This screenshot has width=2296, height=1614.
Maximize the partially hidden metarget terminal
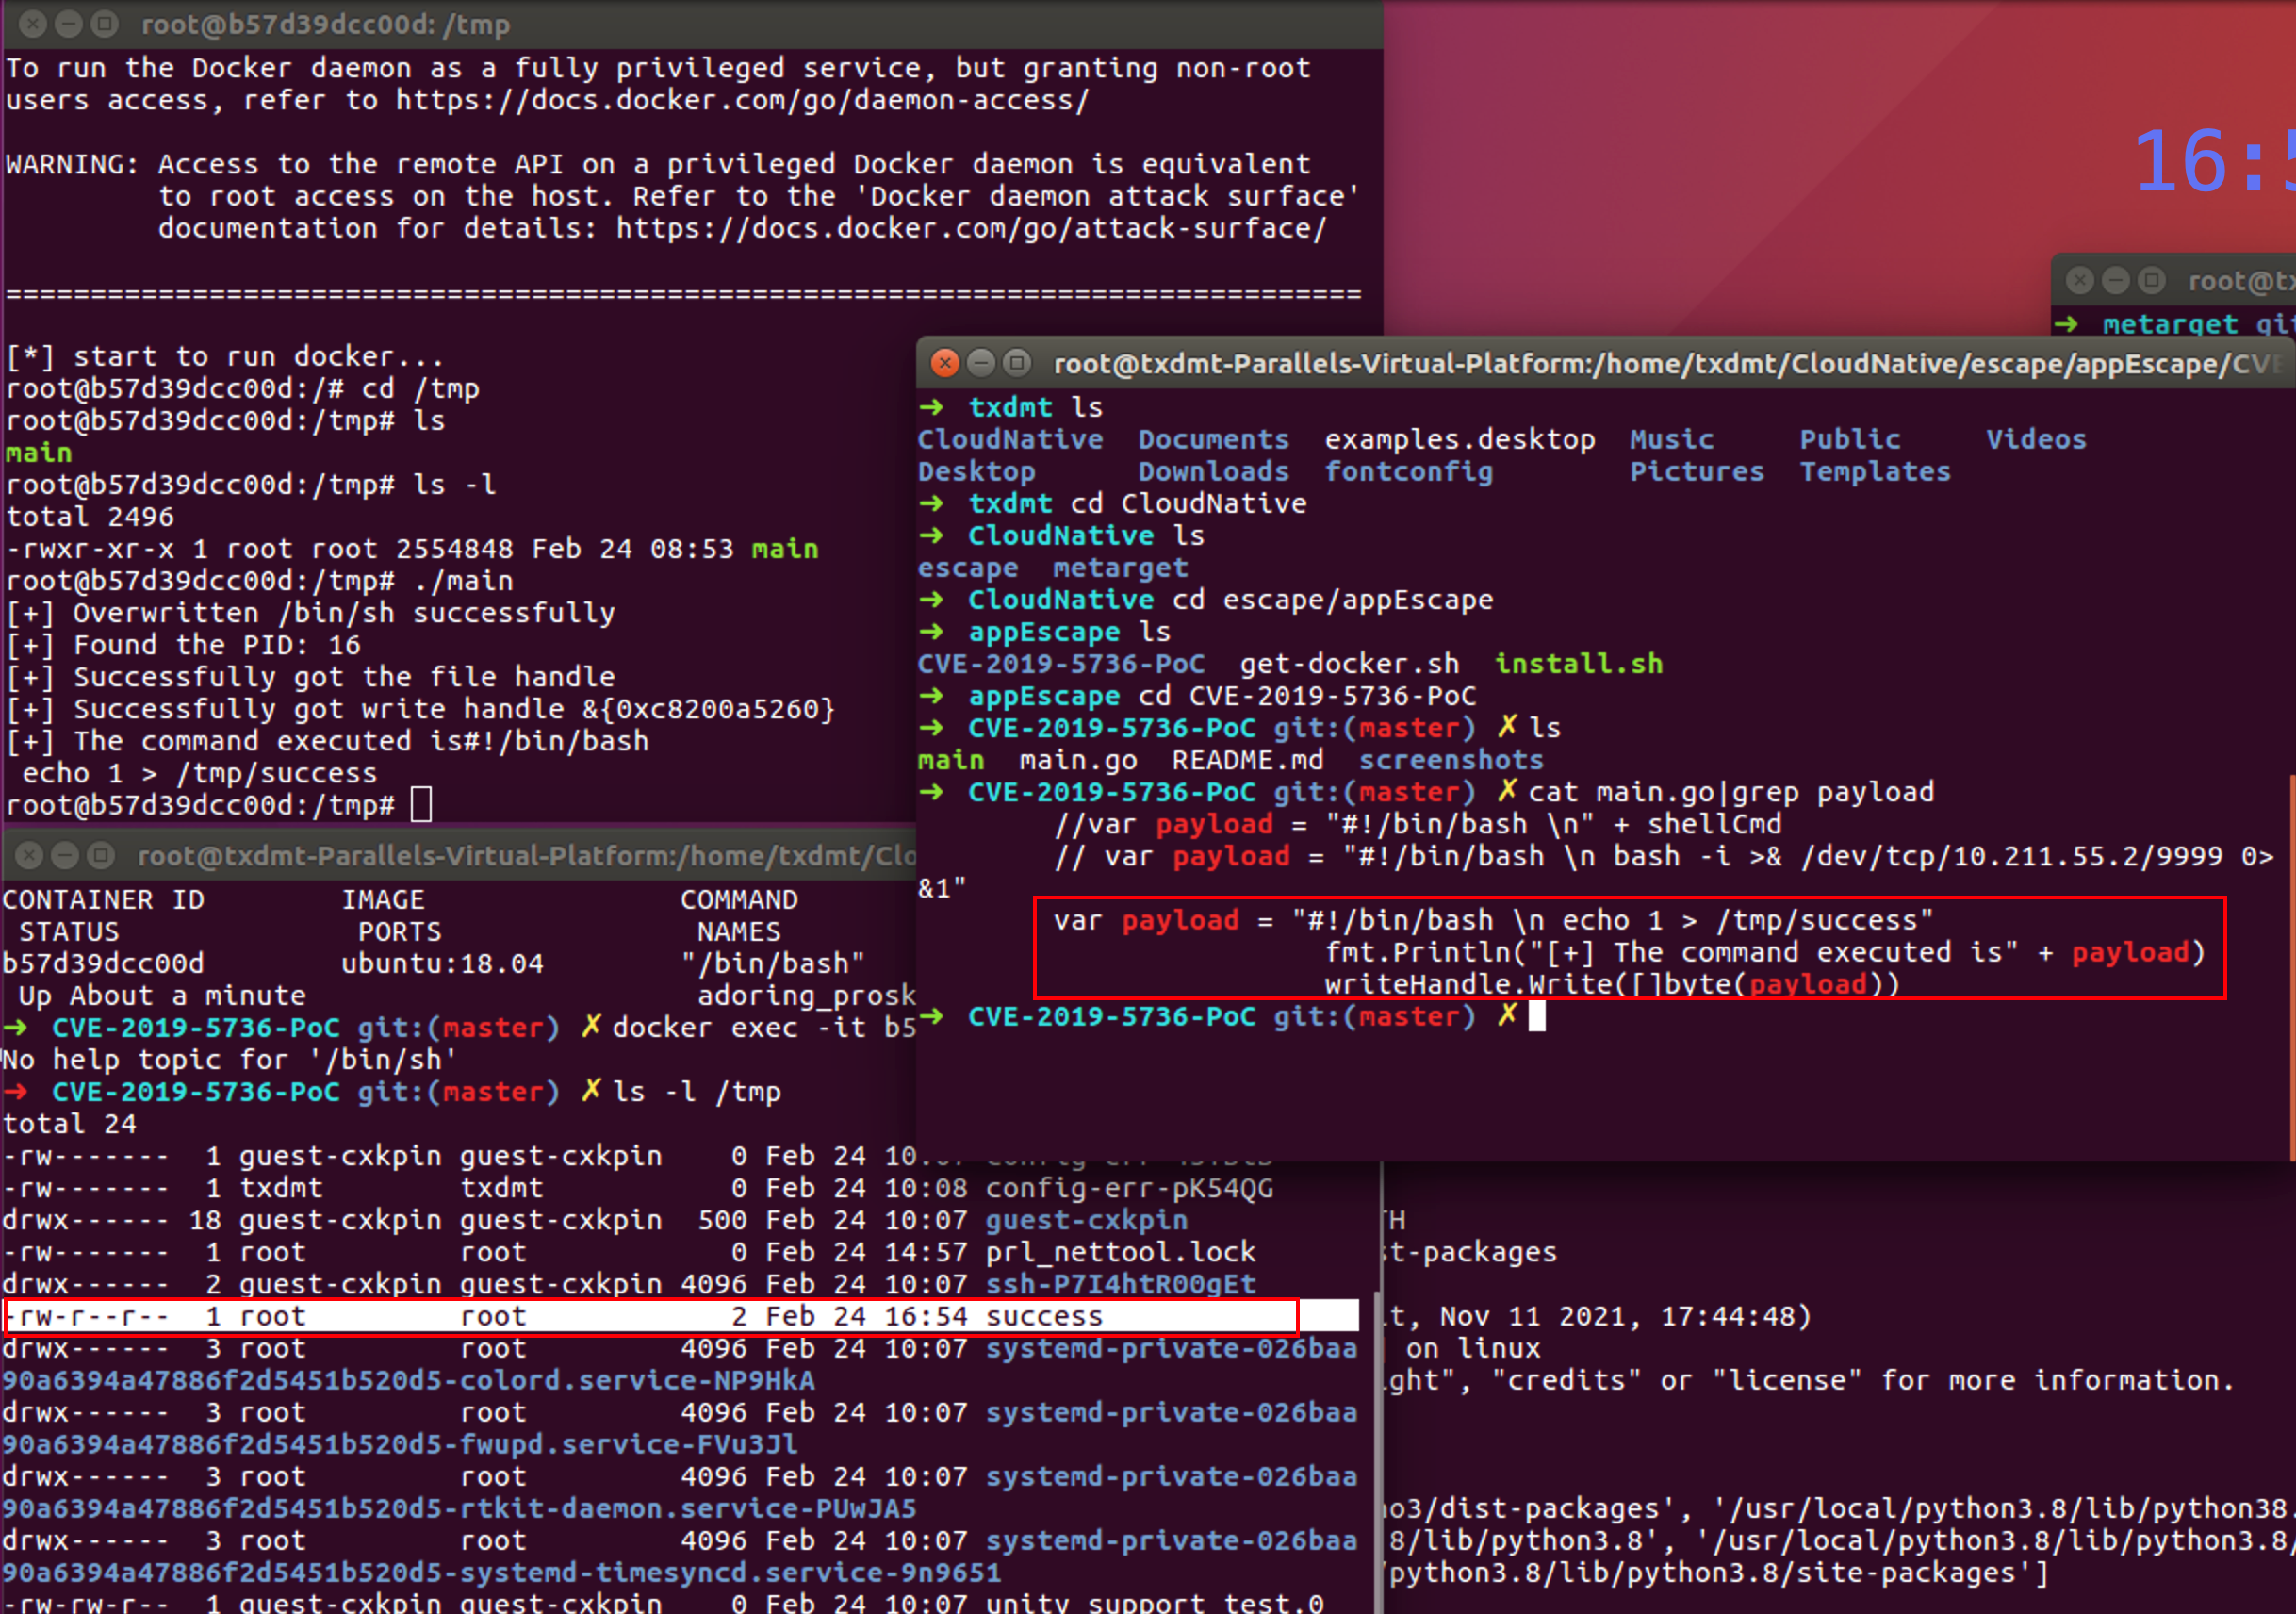click(2152, 281)
